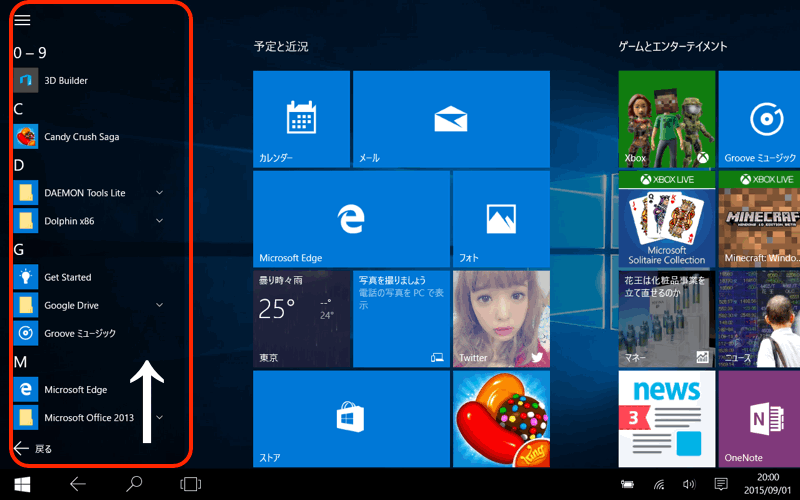Expand the Google Drive folder

[x=159, y=305]
